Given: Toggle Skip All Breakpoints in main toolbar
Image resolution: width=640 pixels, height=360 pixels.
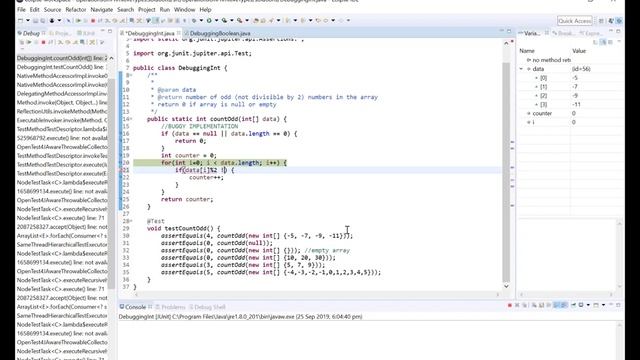Looking at the screenshot, I should tap(68, 20).
